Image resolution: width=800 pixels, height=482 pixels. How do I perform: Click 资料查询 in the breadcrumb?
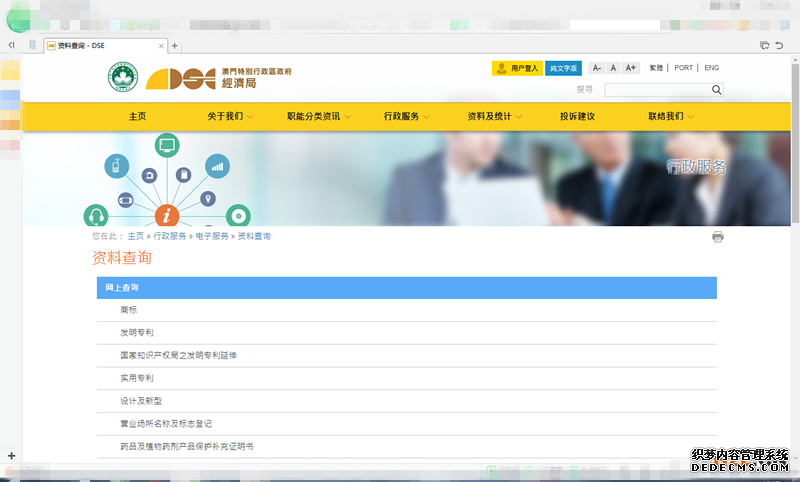click(254, 236)
